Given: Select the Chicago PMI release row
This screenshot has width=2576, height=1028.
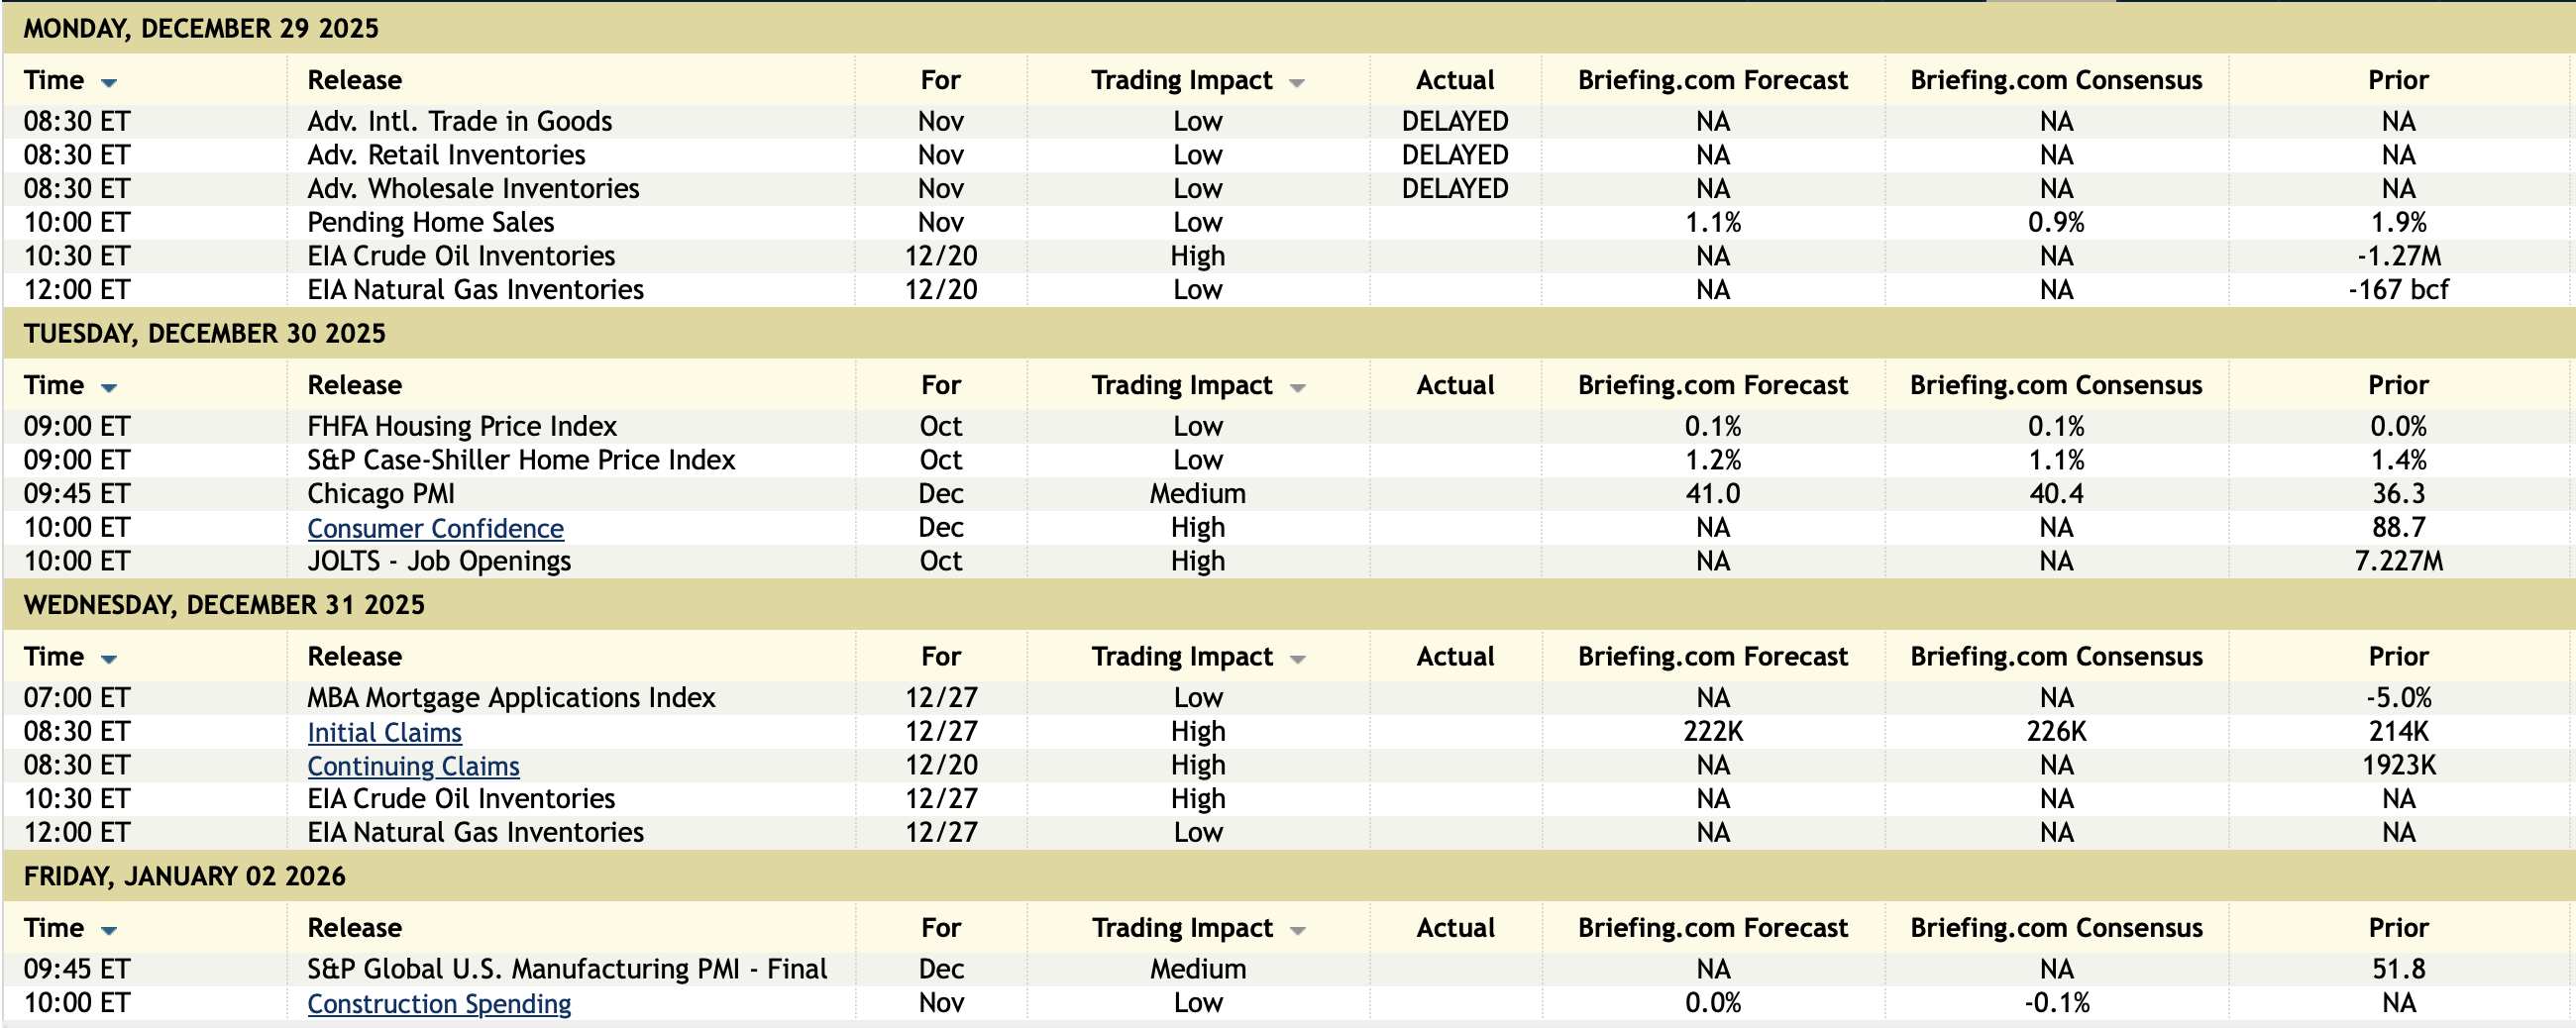Looking at the screenshot, I should [x=381, y=494].
